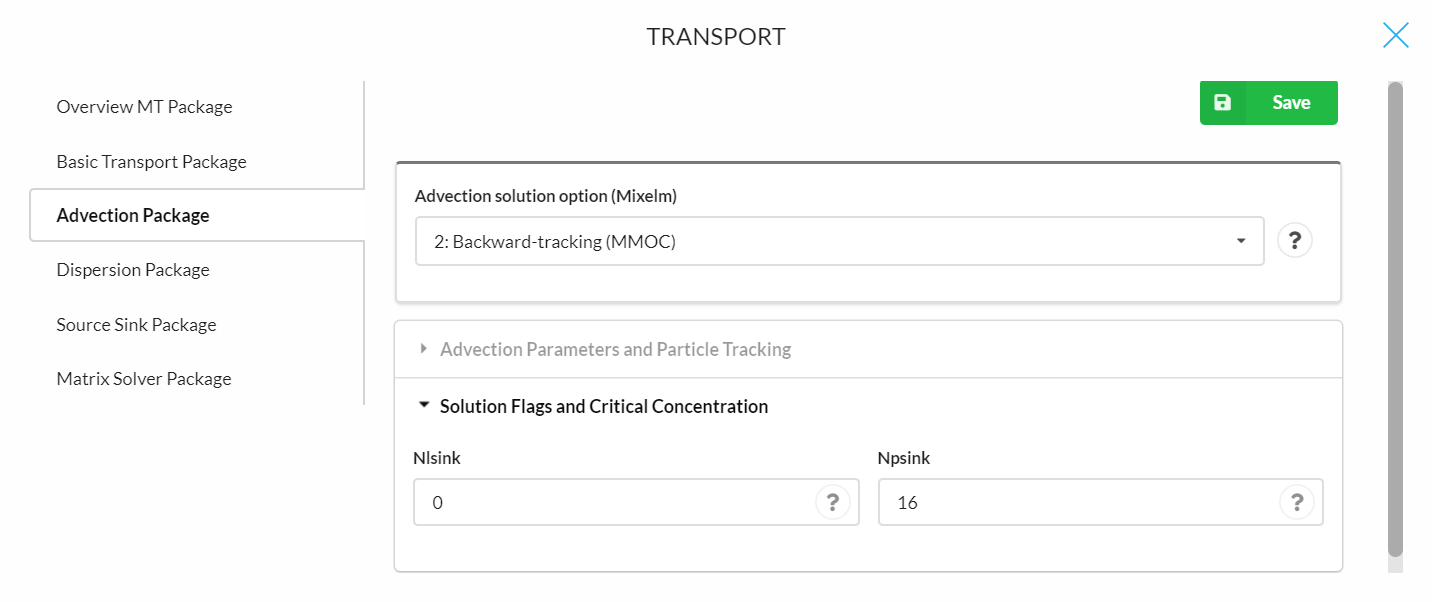
Task: Focus the Npsink input showing 16
Action: coord(1060,502)
